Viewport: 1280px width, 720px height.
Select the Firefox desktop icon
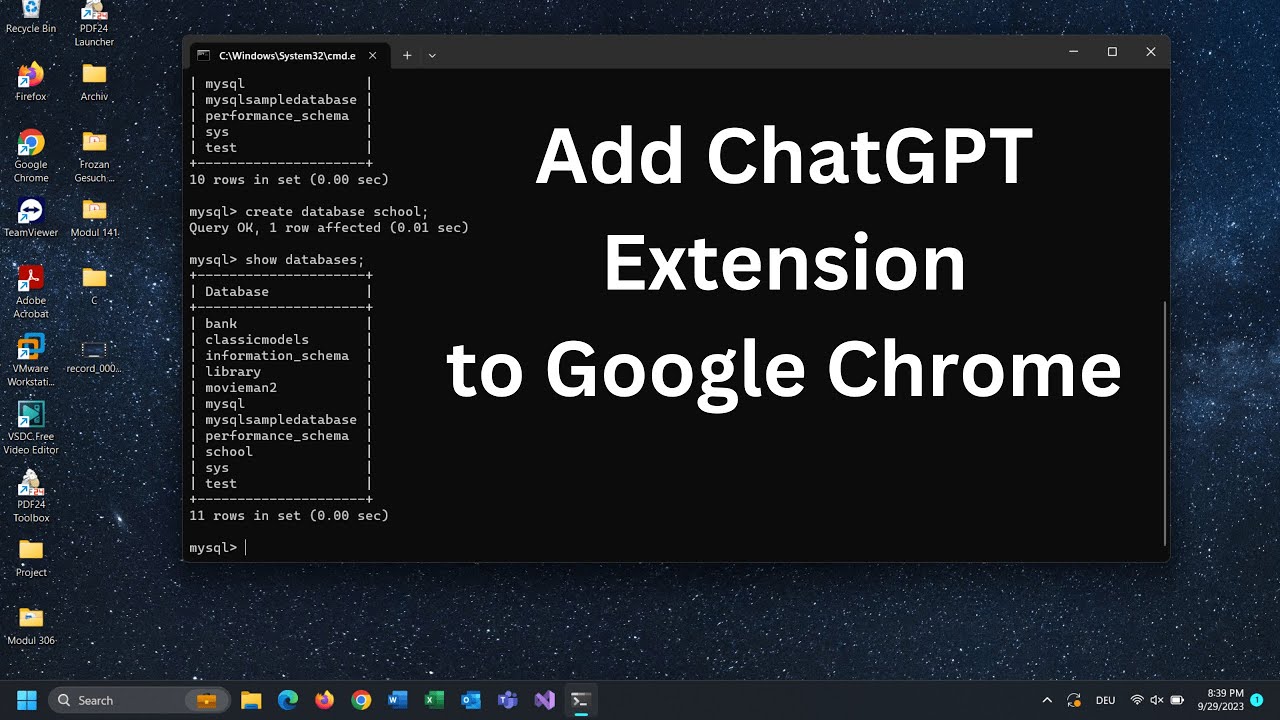coord(30,82)
